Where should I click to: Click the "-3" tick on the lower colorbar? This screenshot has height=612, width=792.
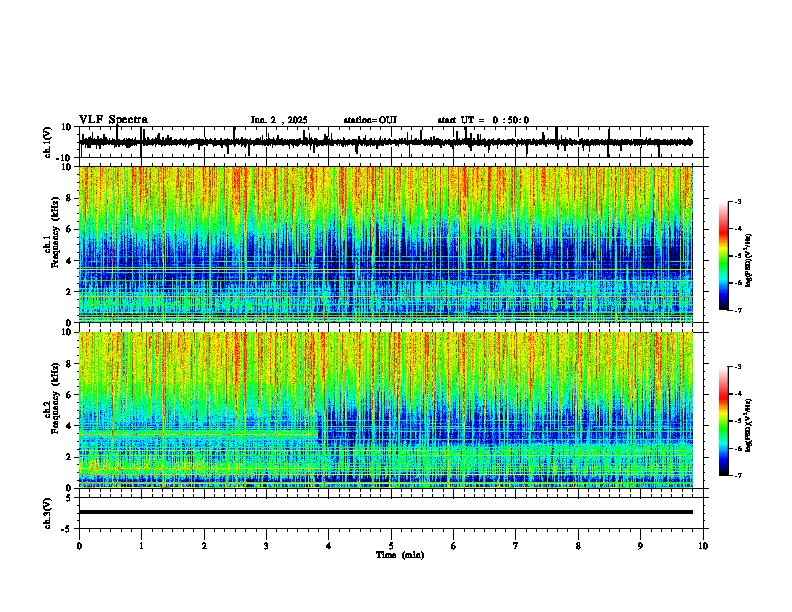tap(737, 367)
